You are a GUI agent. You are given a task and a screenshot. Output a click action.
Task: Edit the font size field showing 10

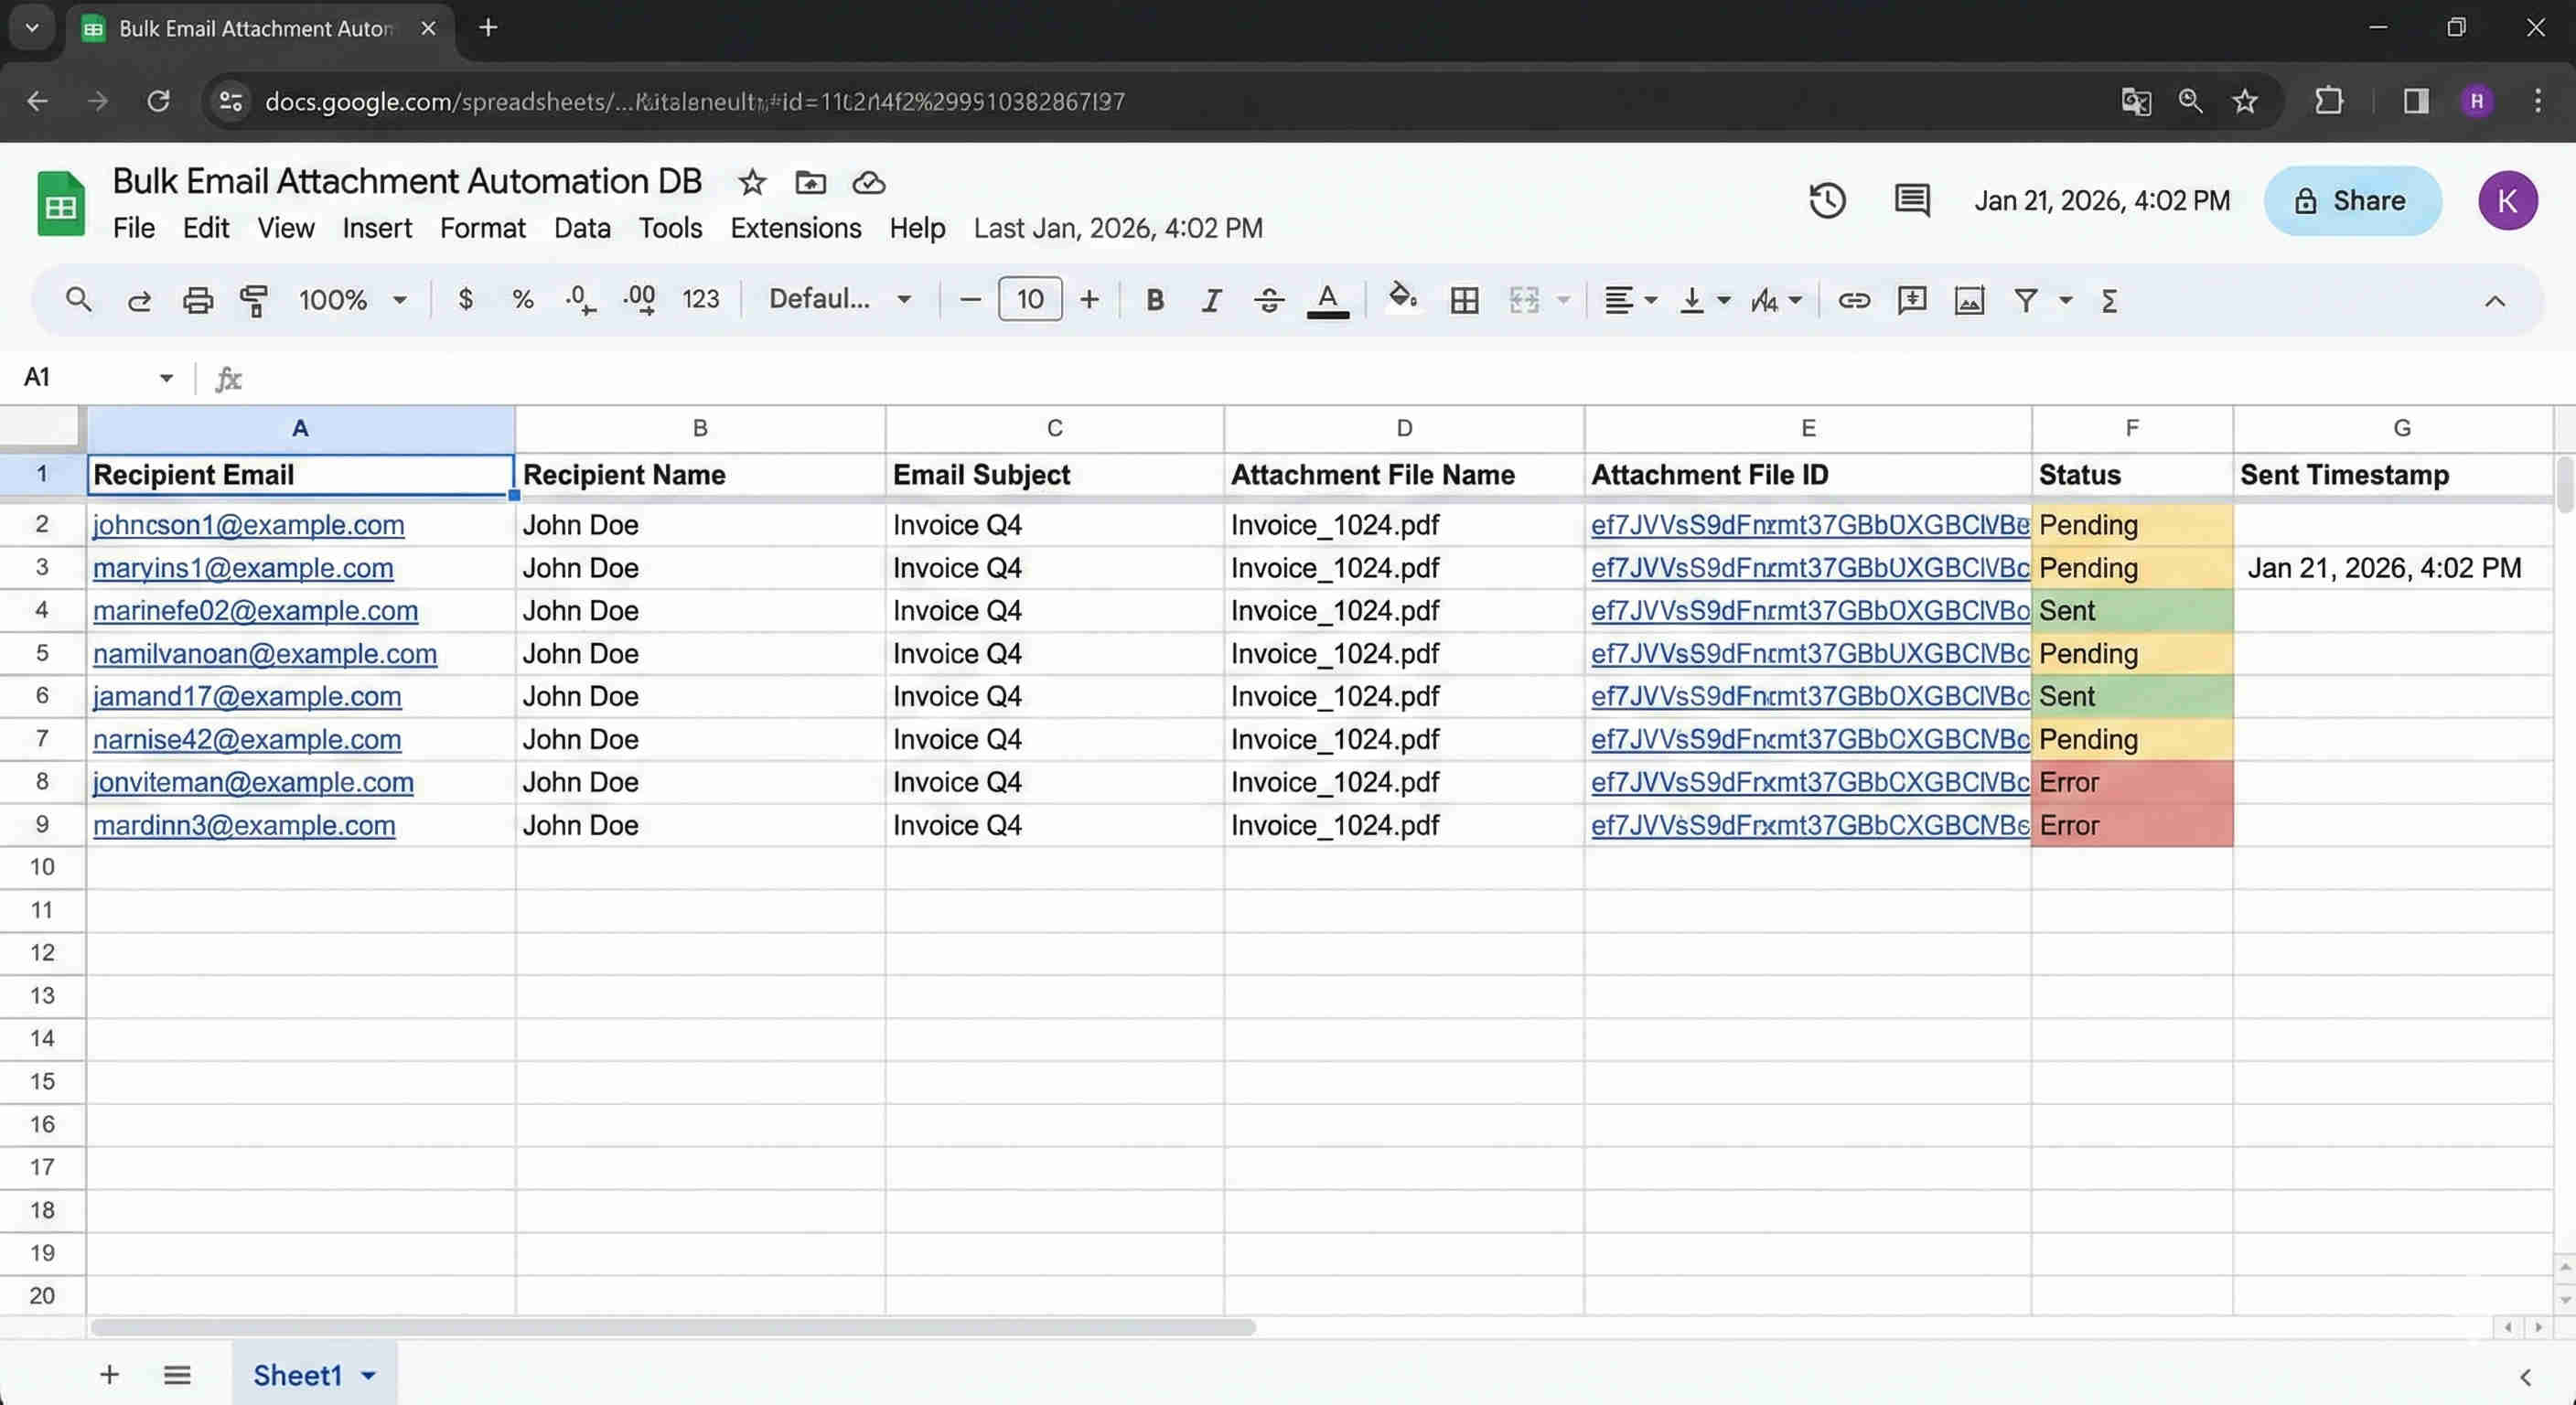(1030, 299)
